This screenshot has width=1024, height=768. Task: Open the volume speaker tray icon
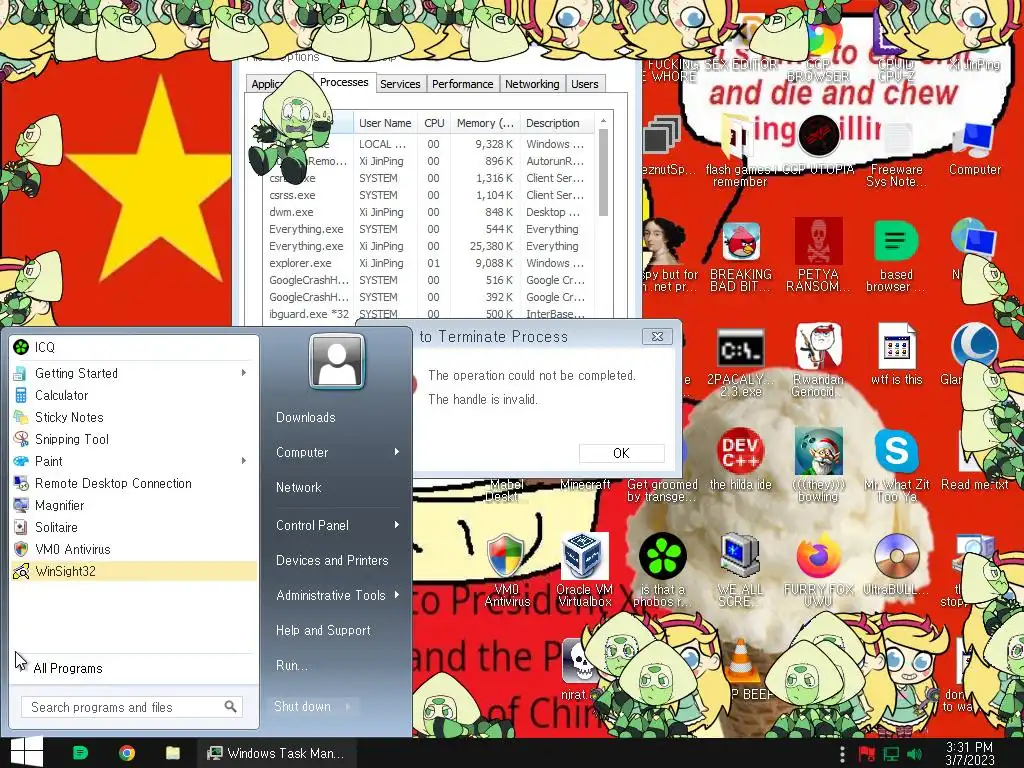[914, 754]
